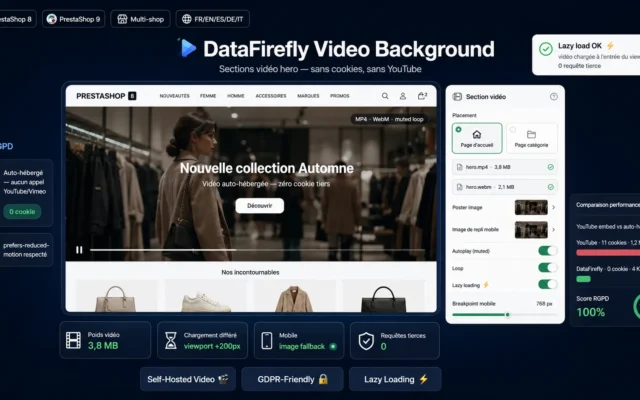Click the camel coat product thumbnail
The image size is (640, 400).
click(295, 297)
